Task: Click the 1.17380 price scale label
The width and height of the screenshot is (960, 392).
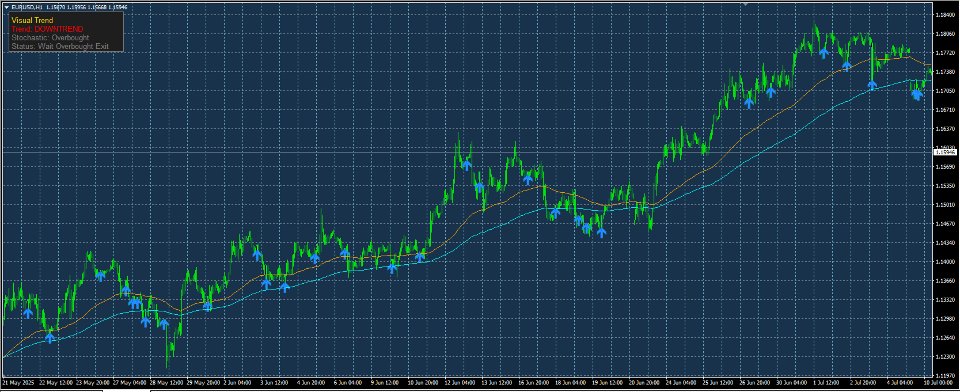Action: (x=946, y=72)
